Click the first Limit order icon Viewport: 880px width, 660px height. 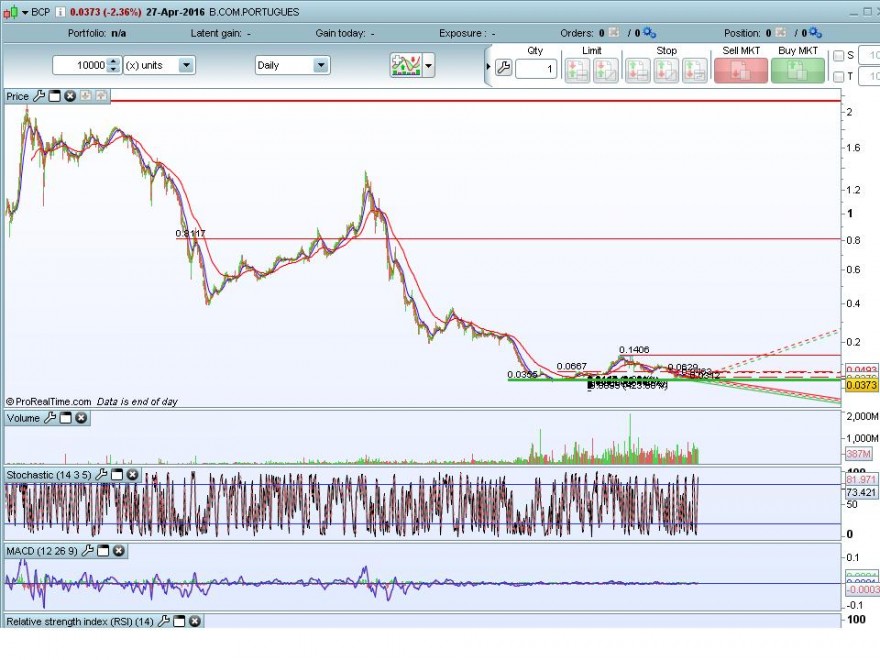click(x=577, y=71)
